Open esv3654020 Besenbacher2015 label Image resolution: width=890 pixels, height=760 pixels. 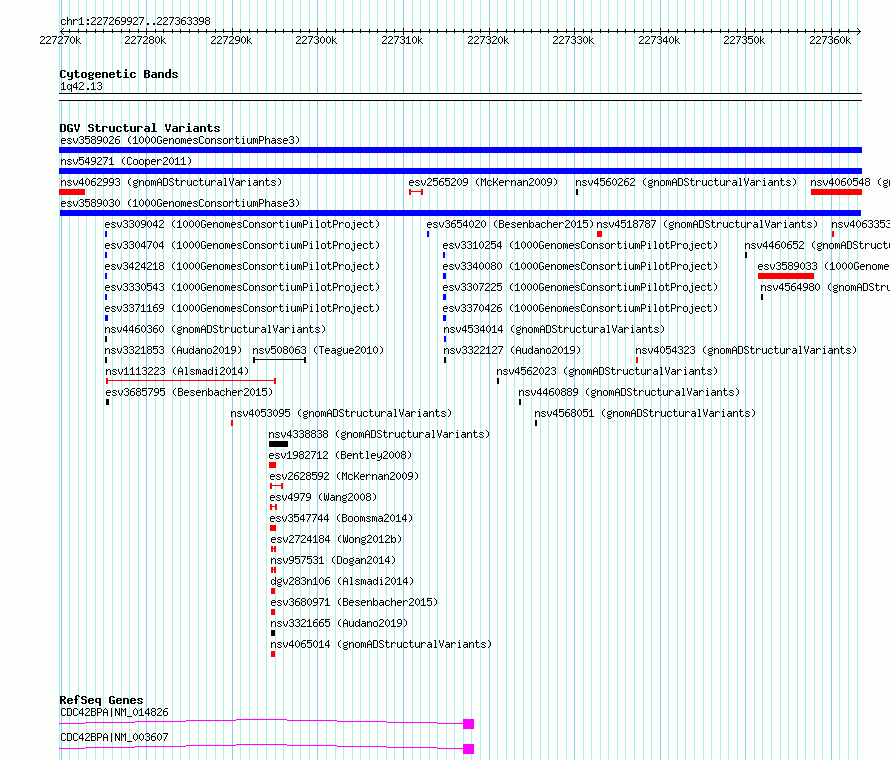point(510,224)
